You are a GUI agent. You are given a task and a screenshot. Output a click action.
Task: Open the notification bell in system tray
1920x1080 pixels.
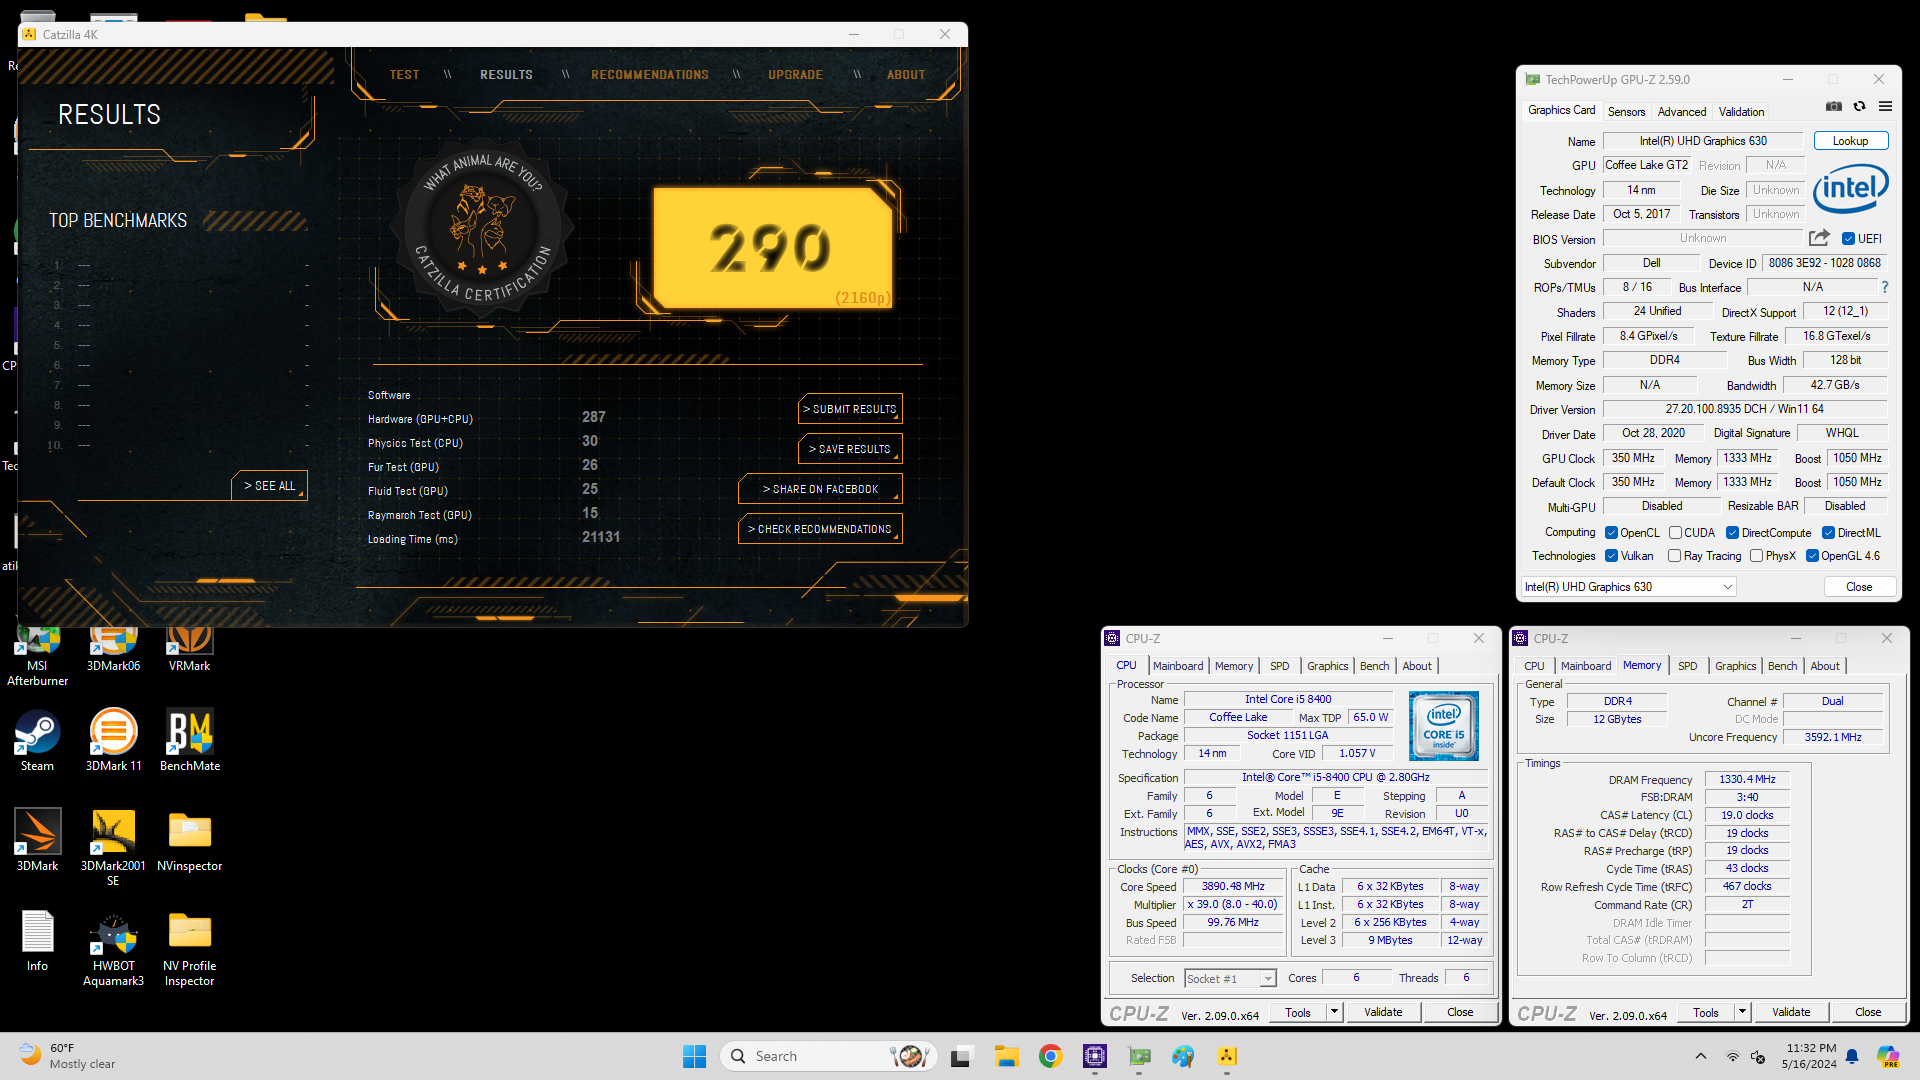(x=1852, y=1056)
